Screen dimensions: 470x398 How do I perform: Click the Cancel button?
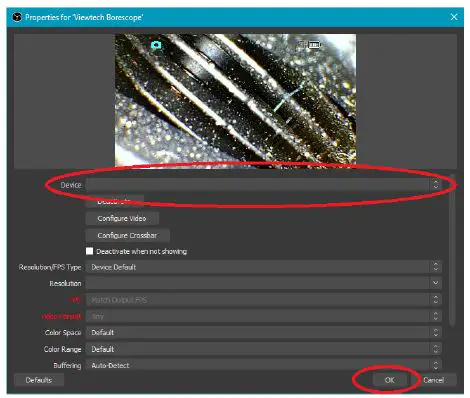(x=433, y=380)
